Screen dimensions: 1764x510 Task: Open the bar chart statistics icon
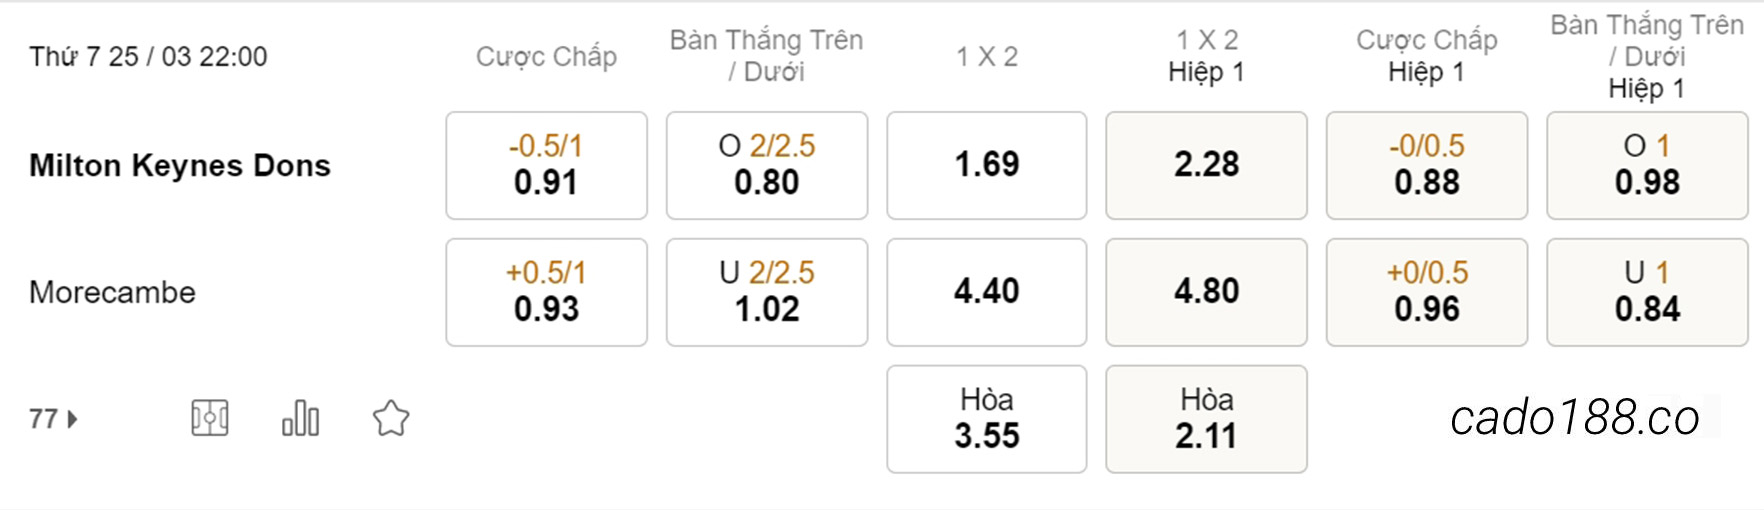coord(300,418)
